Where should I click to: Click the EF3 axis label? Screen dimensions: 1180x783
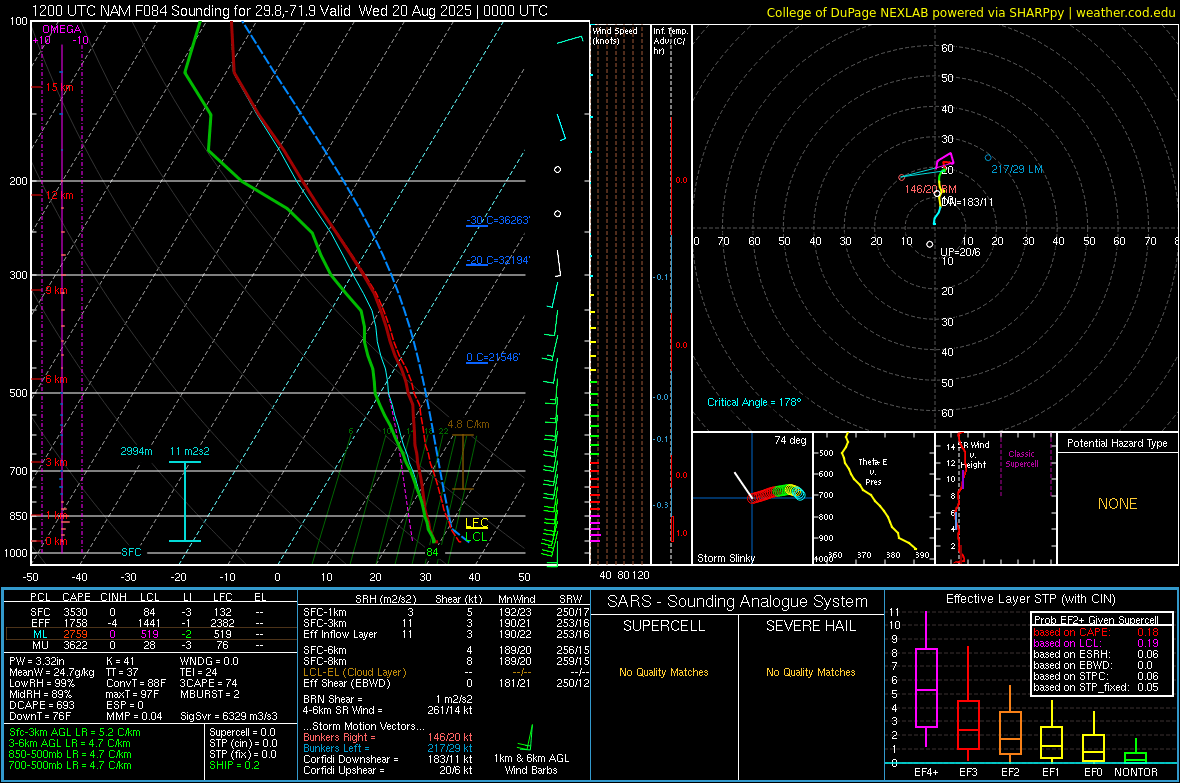[x=968, y=772]
